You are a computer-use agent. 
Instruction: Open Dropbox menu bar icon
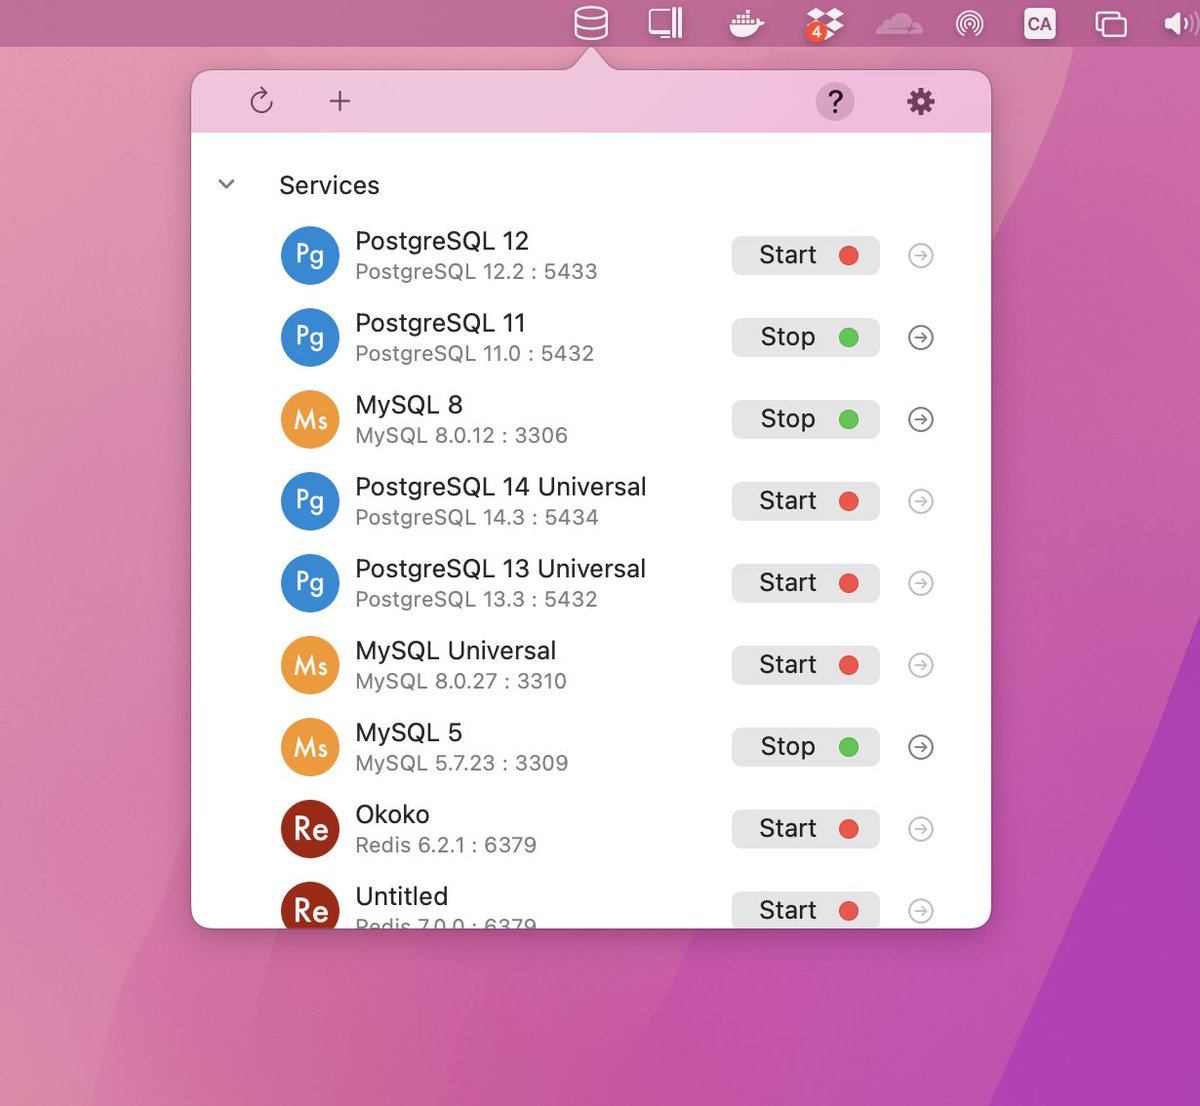click(824, 23)
